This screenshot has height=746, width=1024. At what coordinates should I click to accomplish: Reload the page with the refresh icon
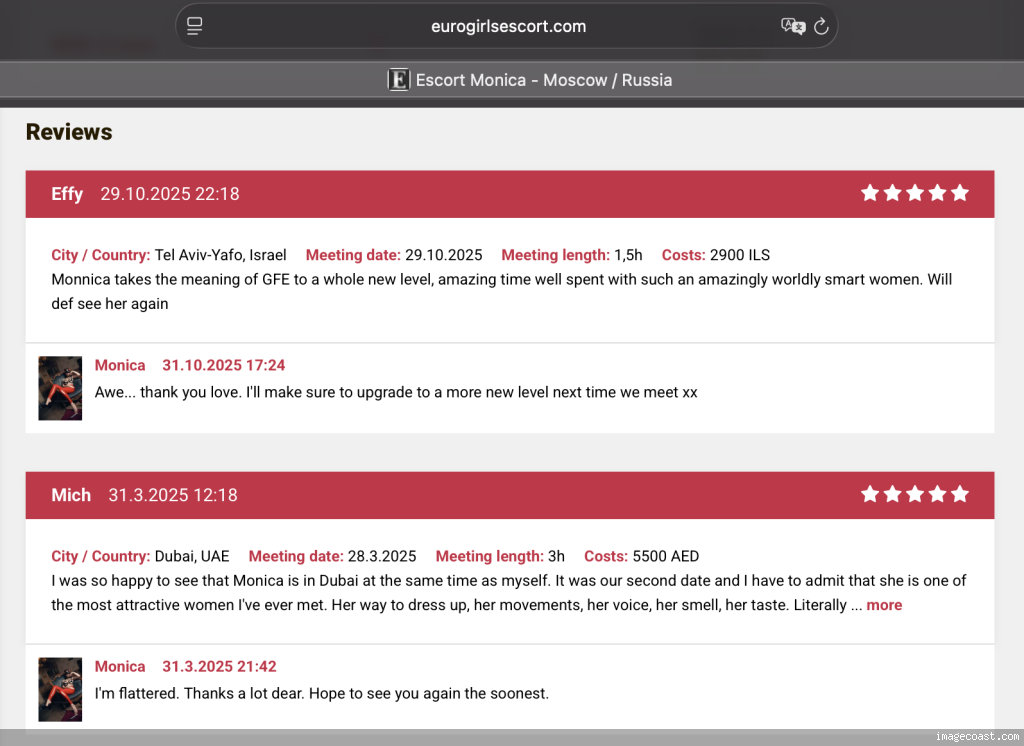point(821,27)
